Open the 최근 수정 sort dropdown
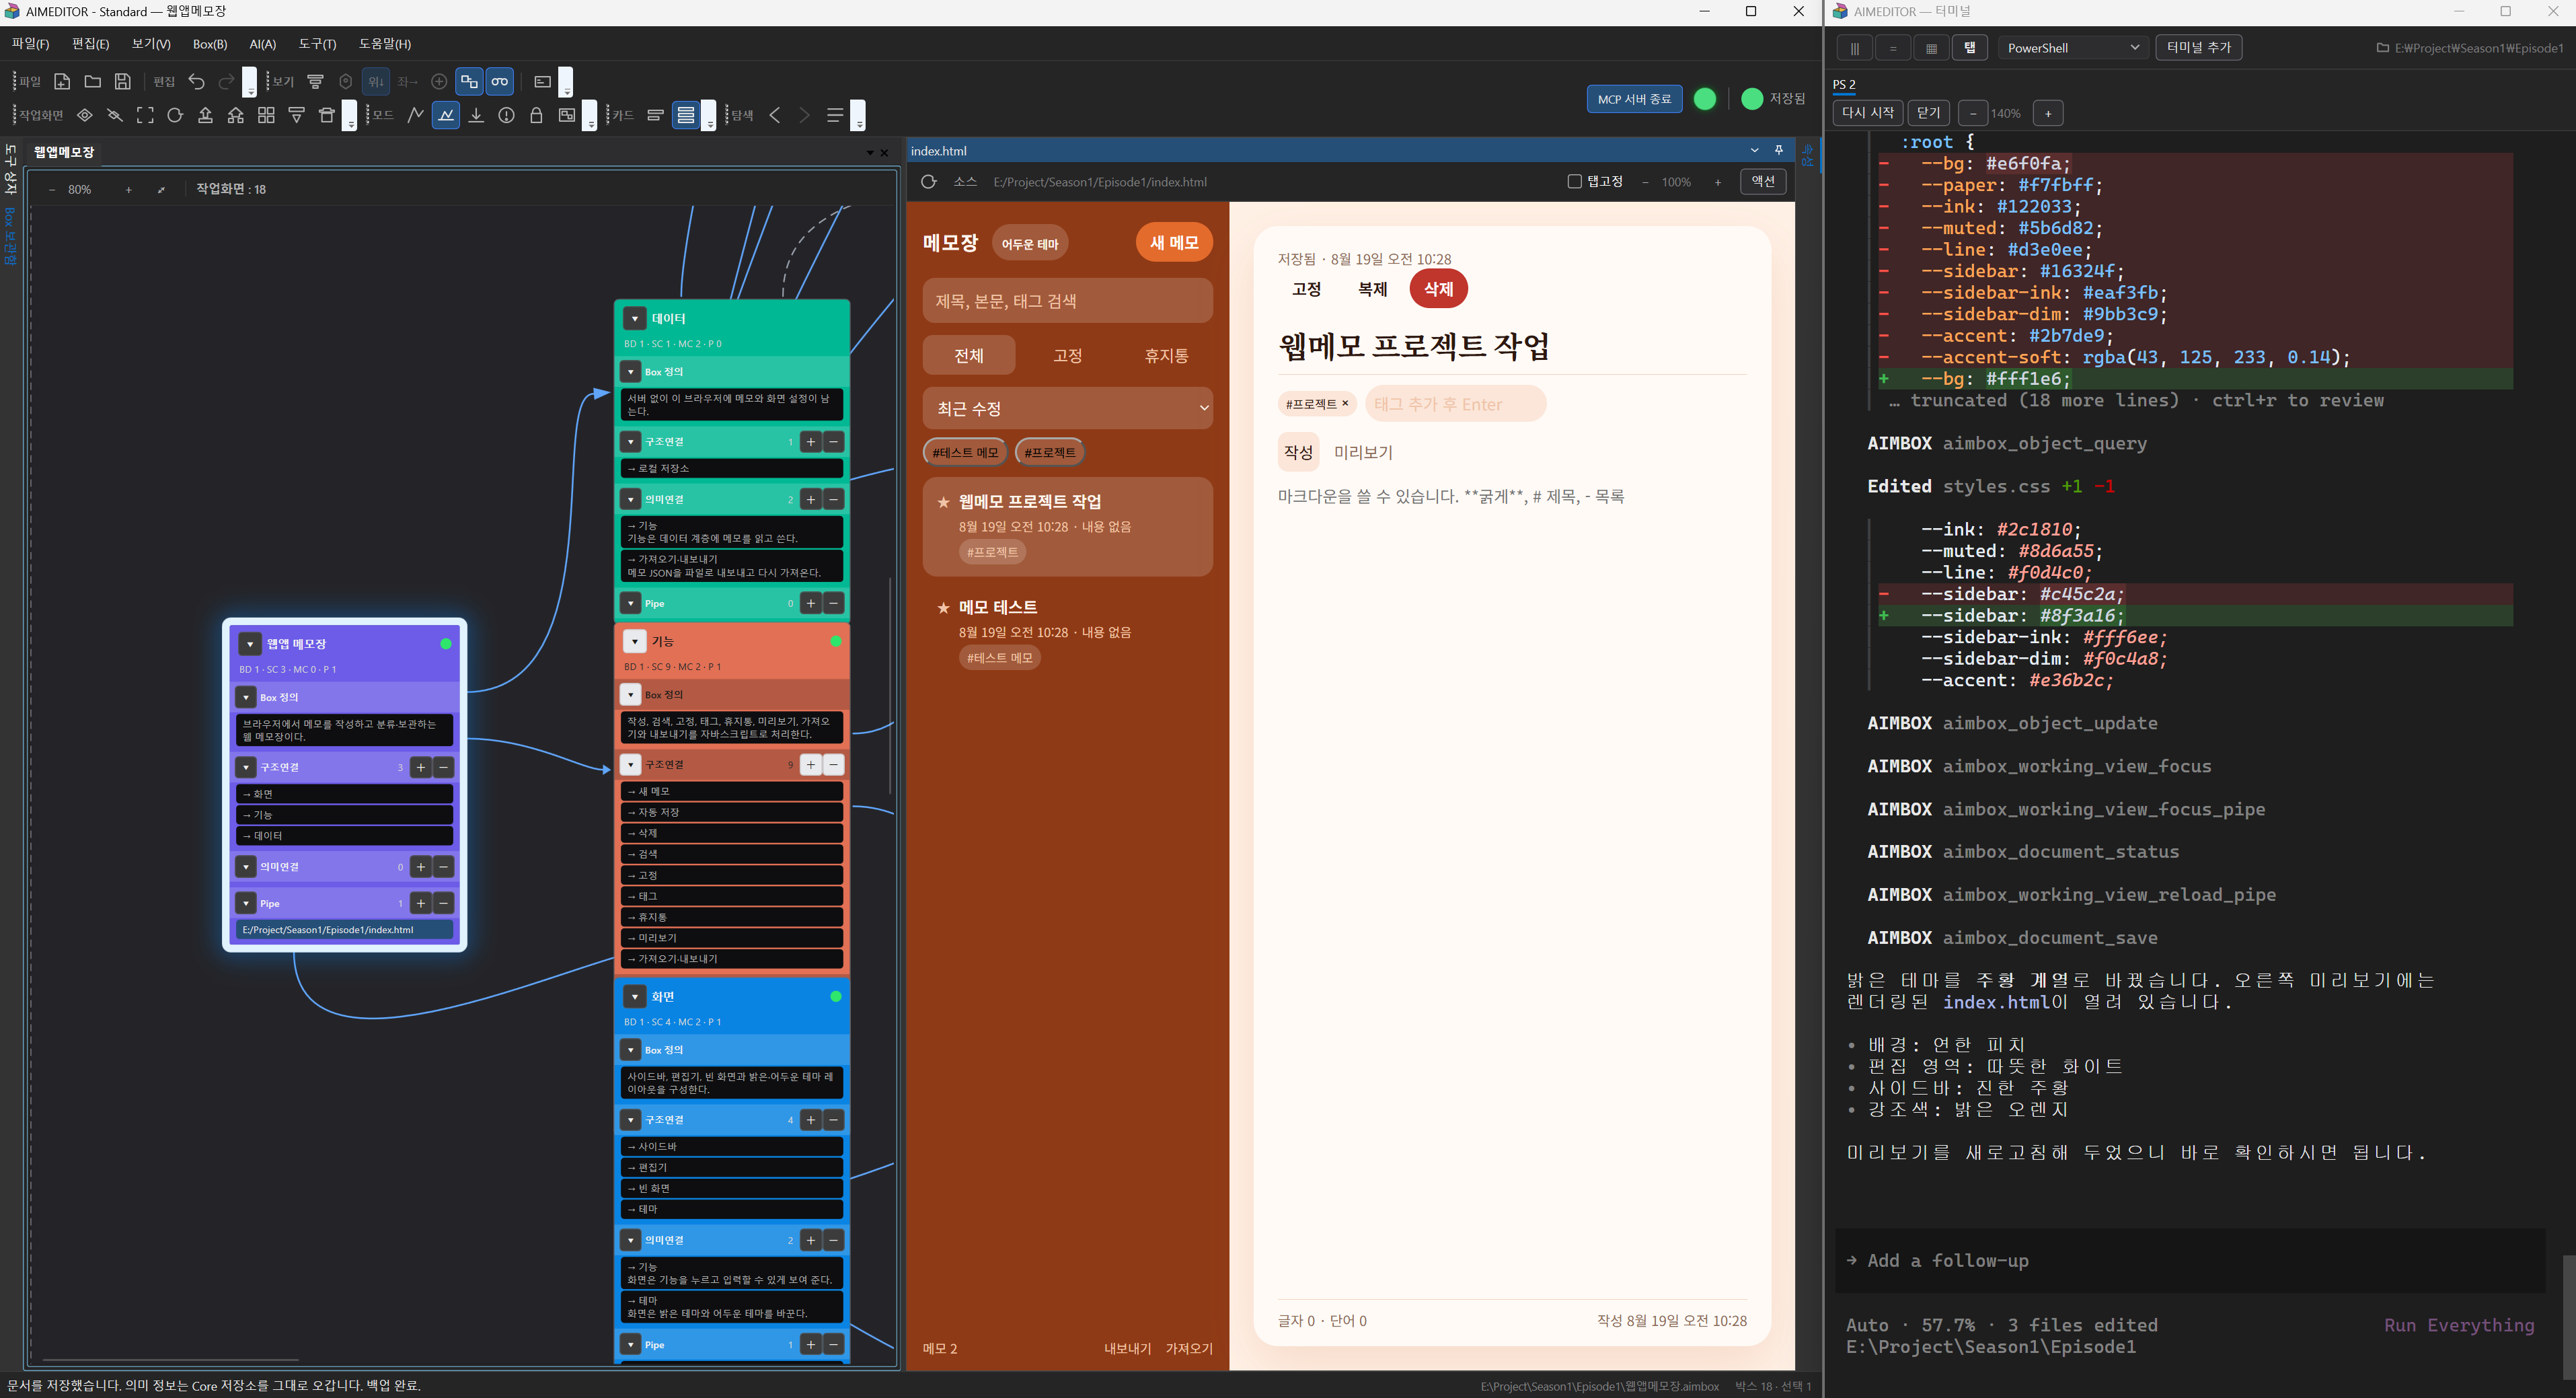The width and height of the screenshot is (2576, 1398). coord(1067,408)
